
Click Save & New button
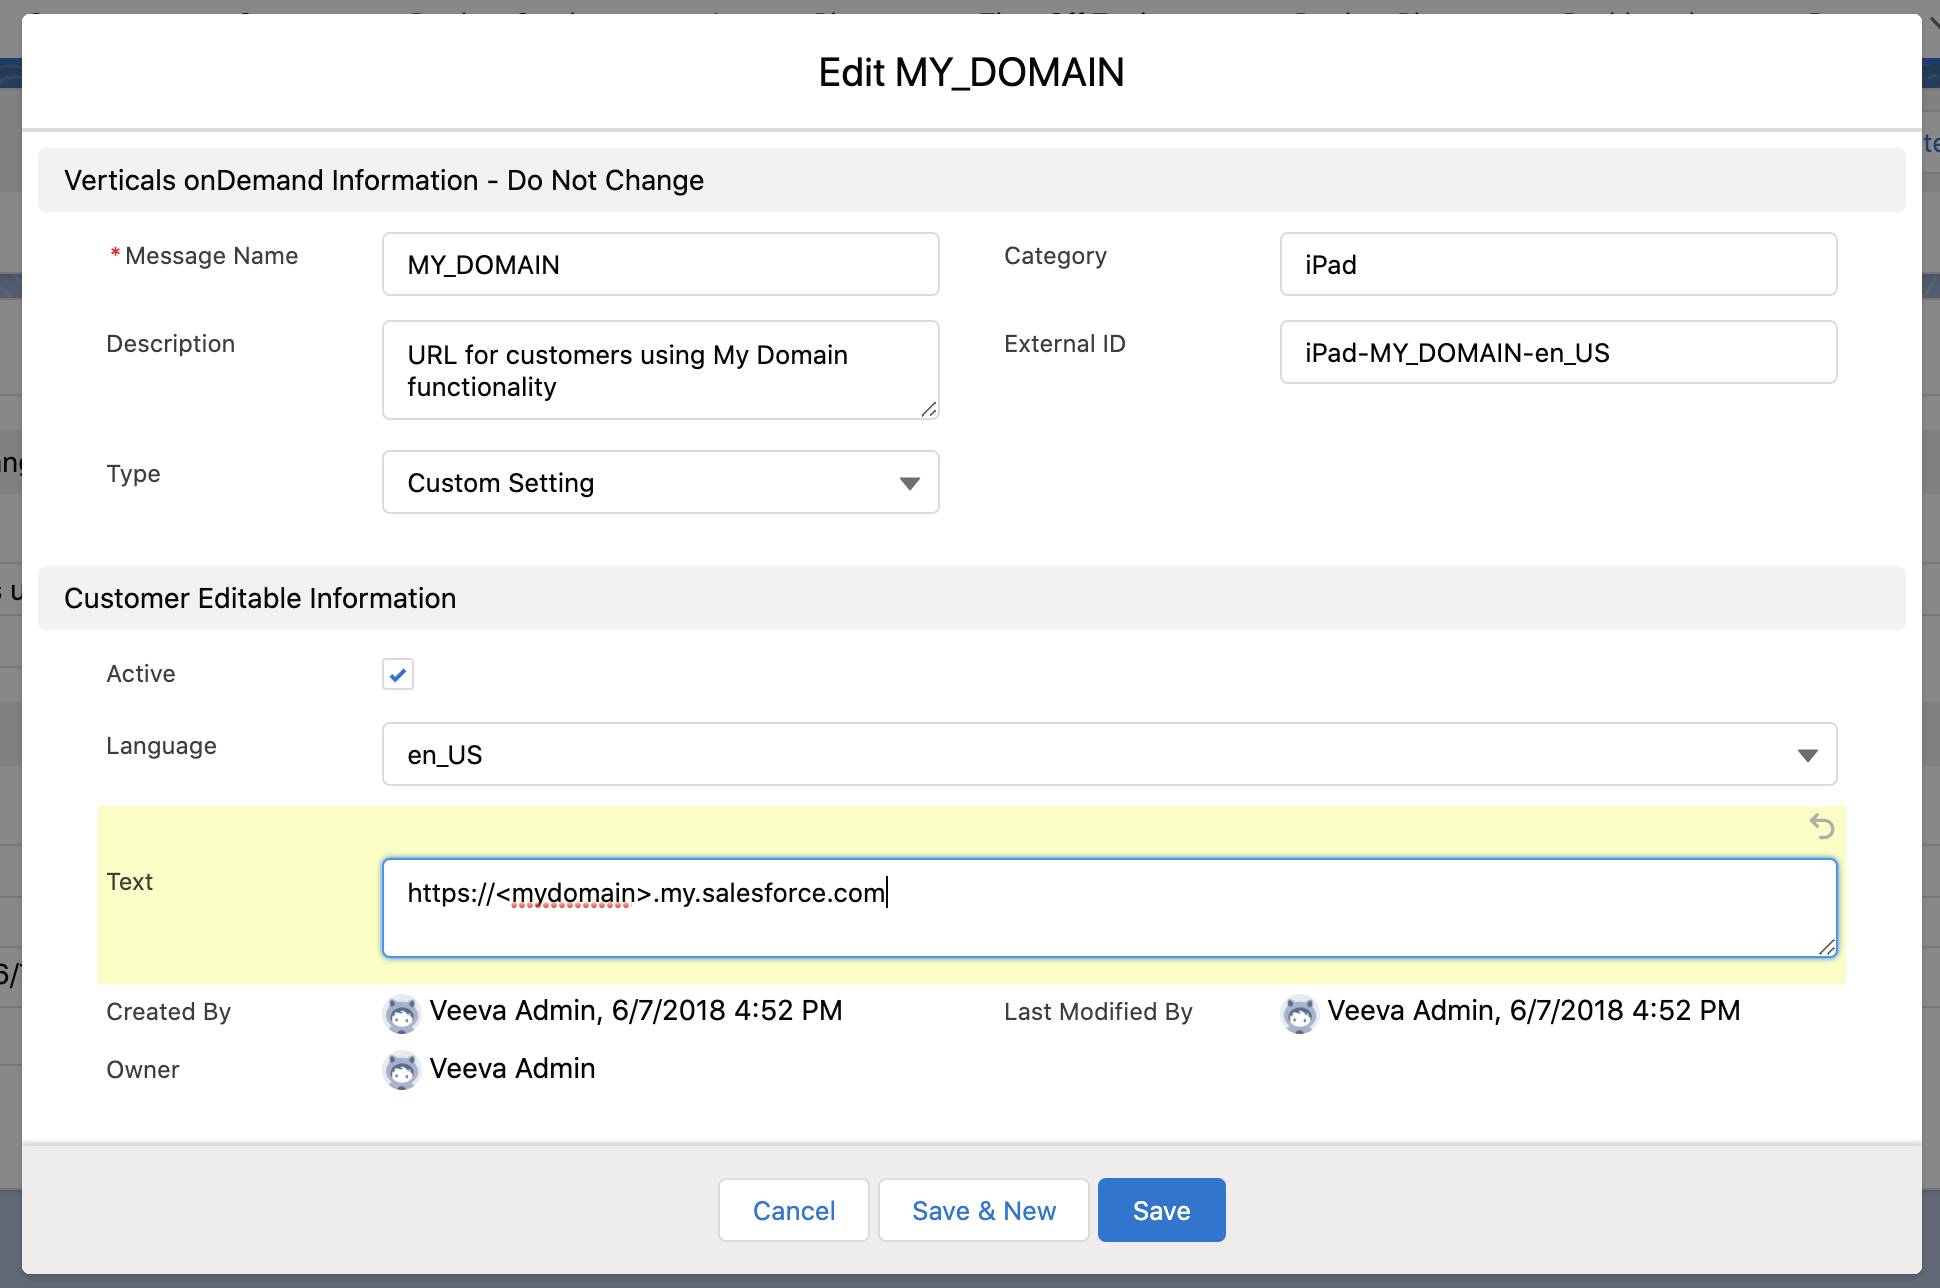[983, 1211]
